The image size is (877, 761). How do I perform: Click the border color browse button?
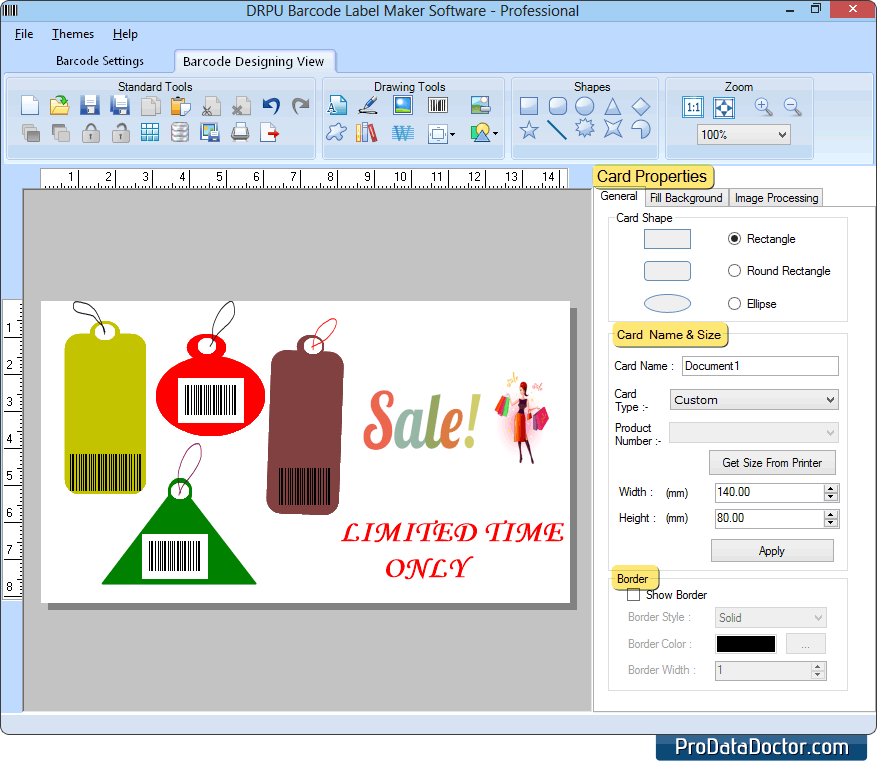point(805,644)
